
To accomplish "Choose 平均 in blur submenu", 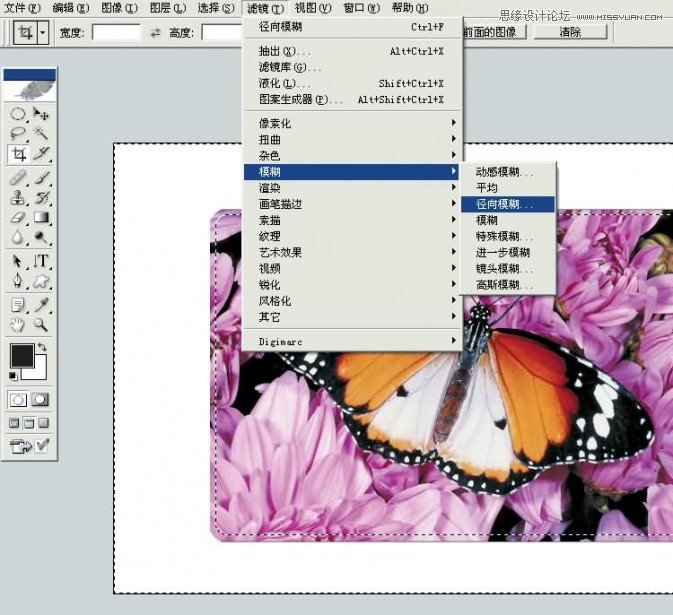I will [508, 188].
